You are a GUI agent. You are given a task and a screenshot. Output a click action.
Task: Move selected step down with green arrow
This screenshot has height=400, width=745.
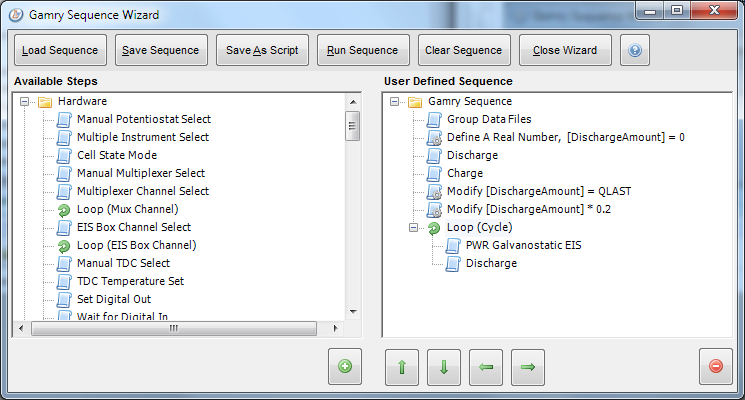pyautogui.click(x=444, y=367)
